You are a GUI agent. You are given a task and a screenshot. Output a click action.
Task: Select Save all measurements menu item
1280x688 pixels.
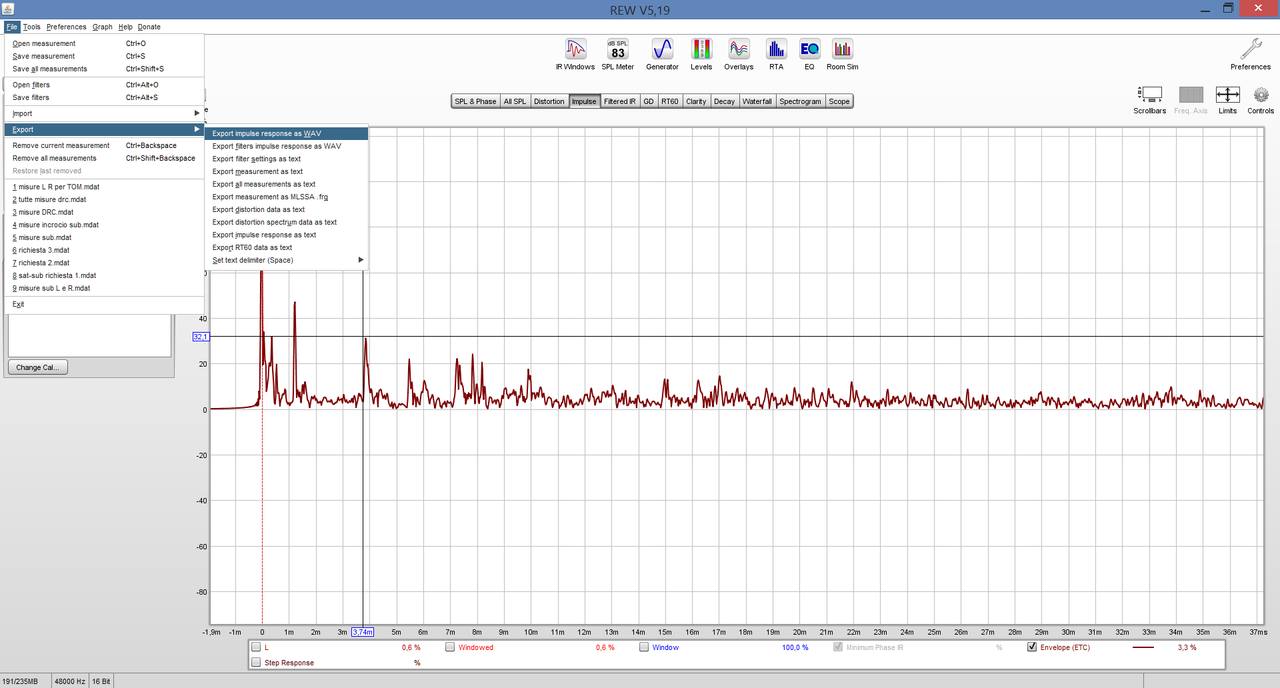coord(104,69)
